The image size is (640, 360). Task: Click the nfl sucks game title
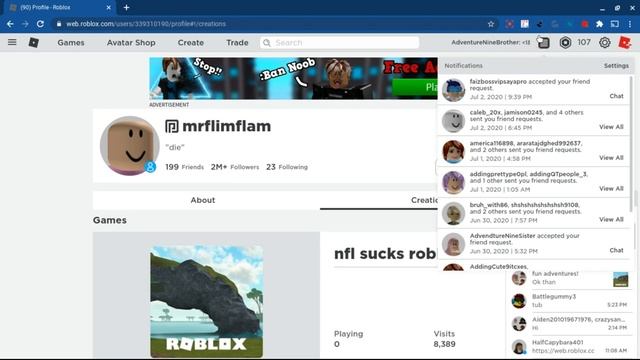[385, 254]
